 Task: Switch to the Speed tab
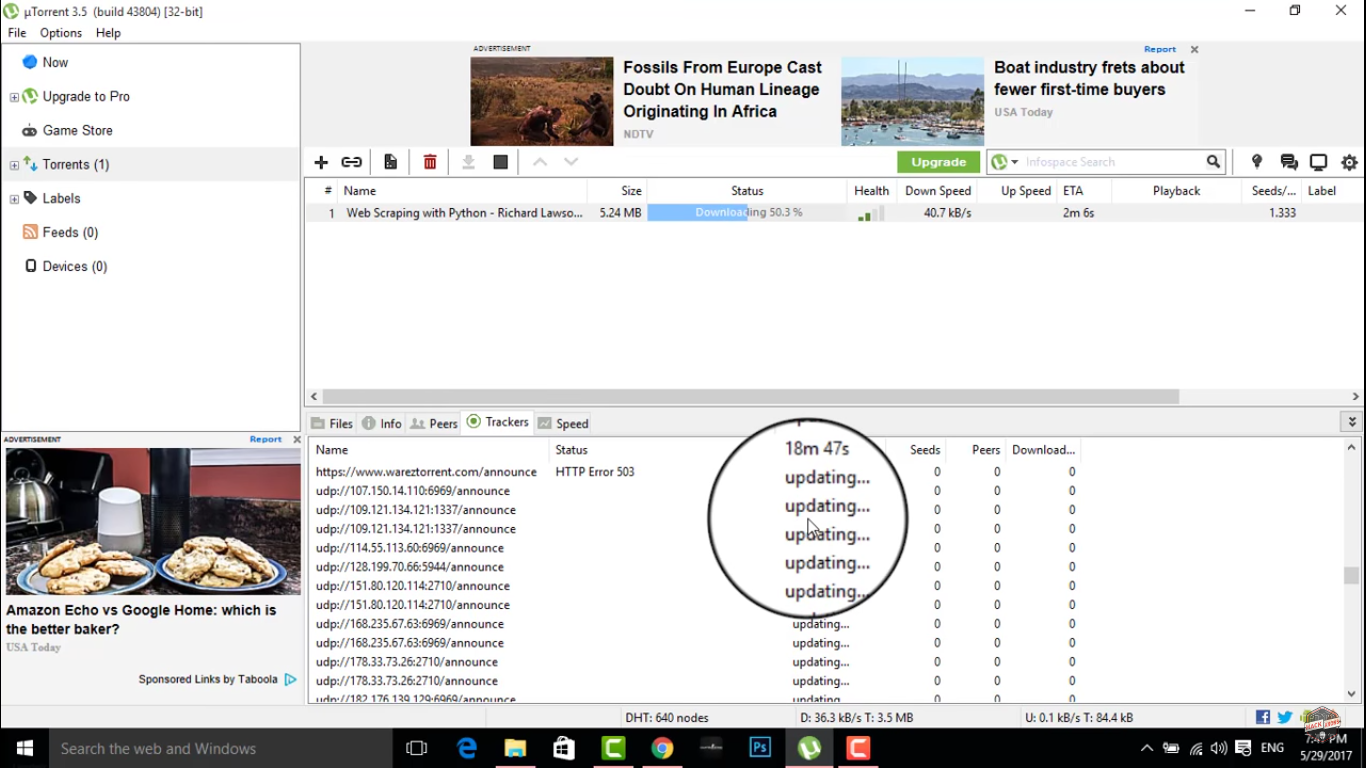click(x=563, y=423)
